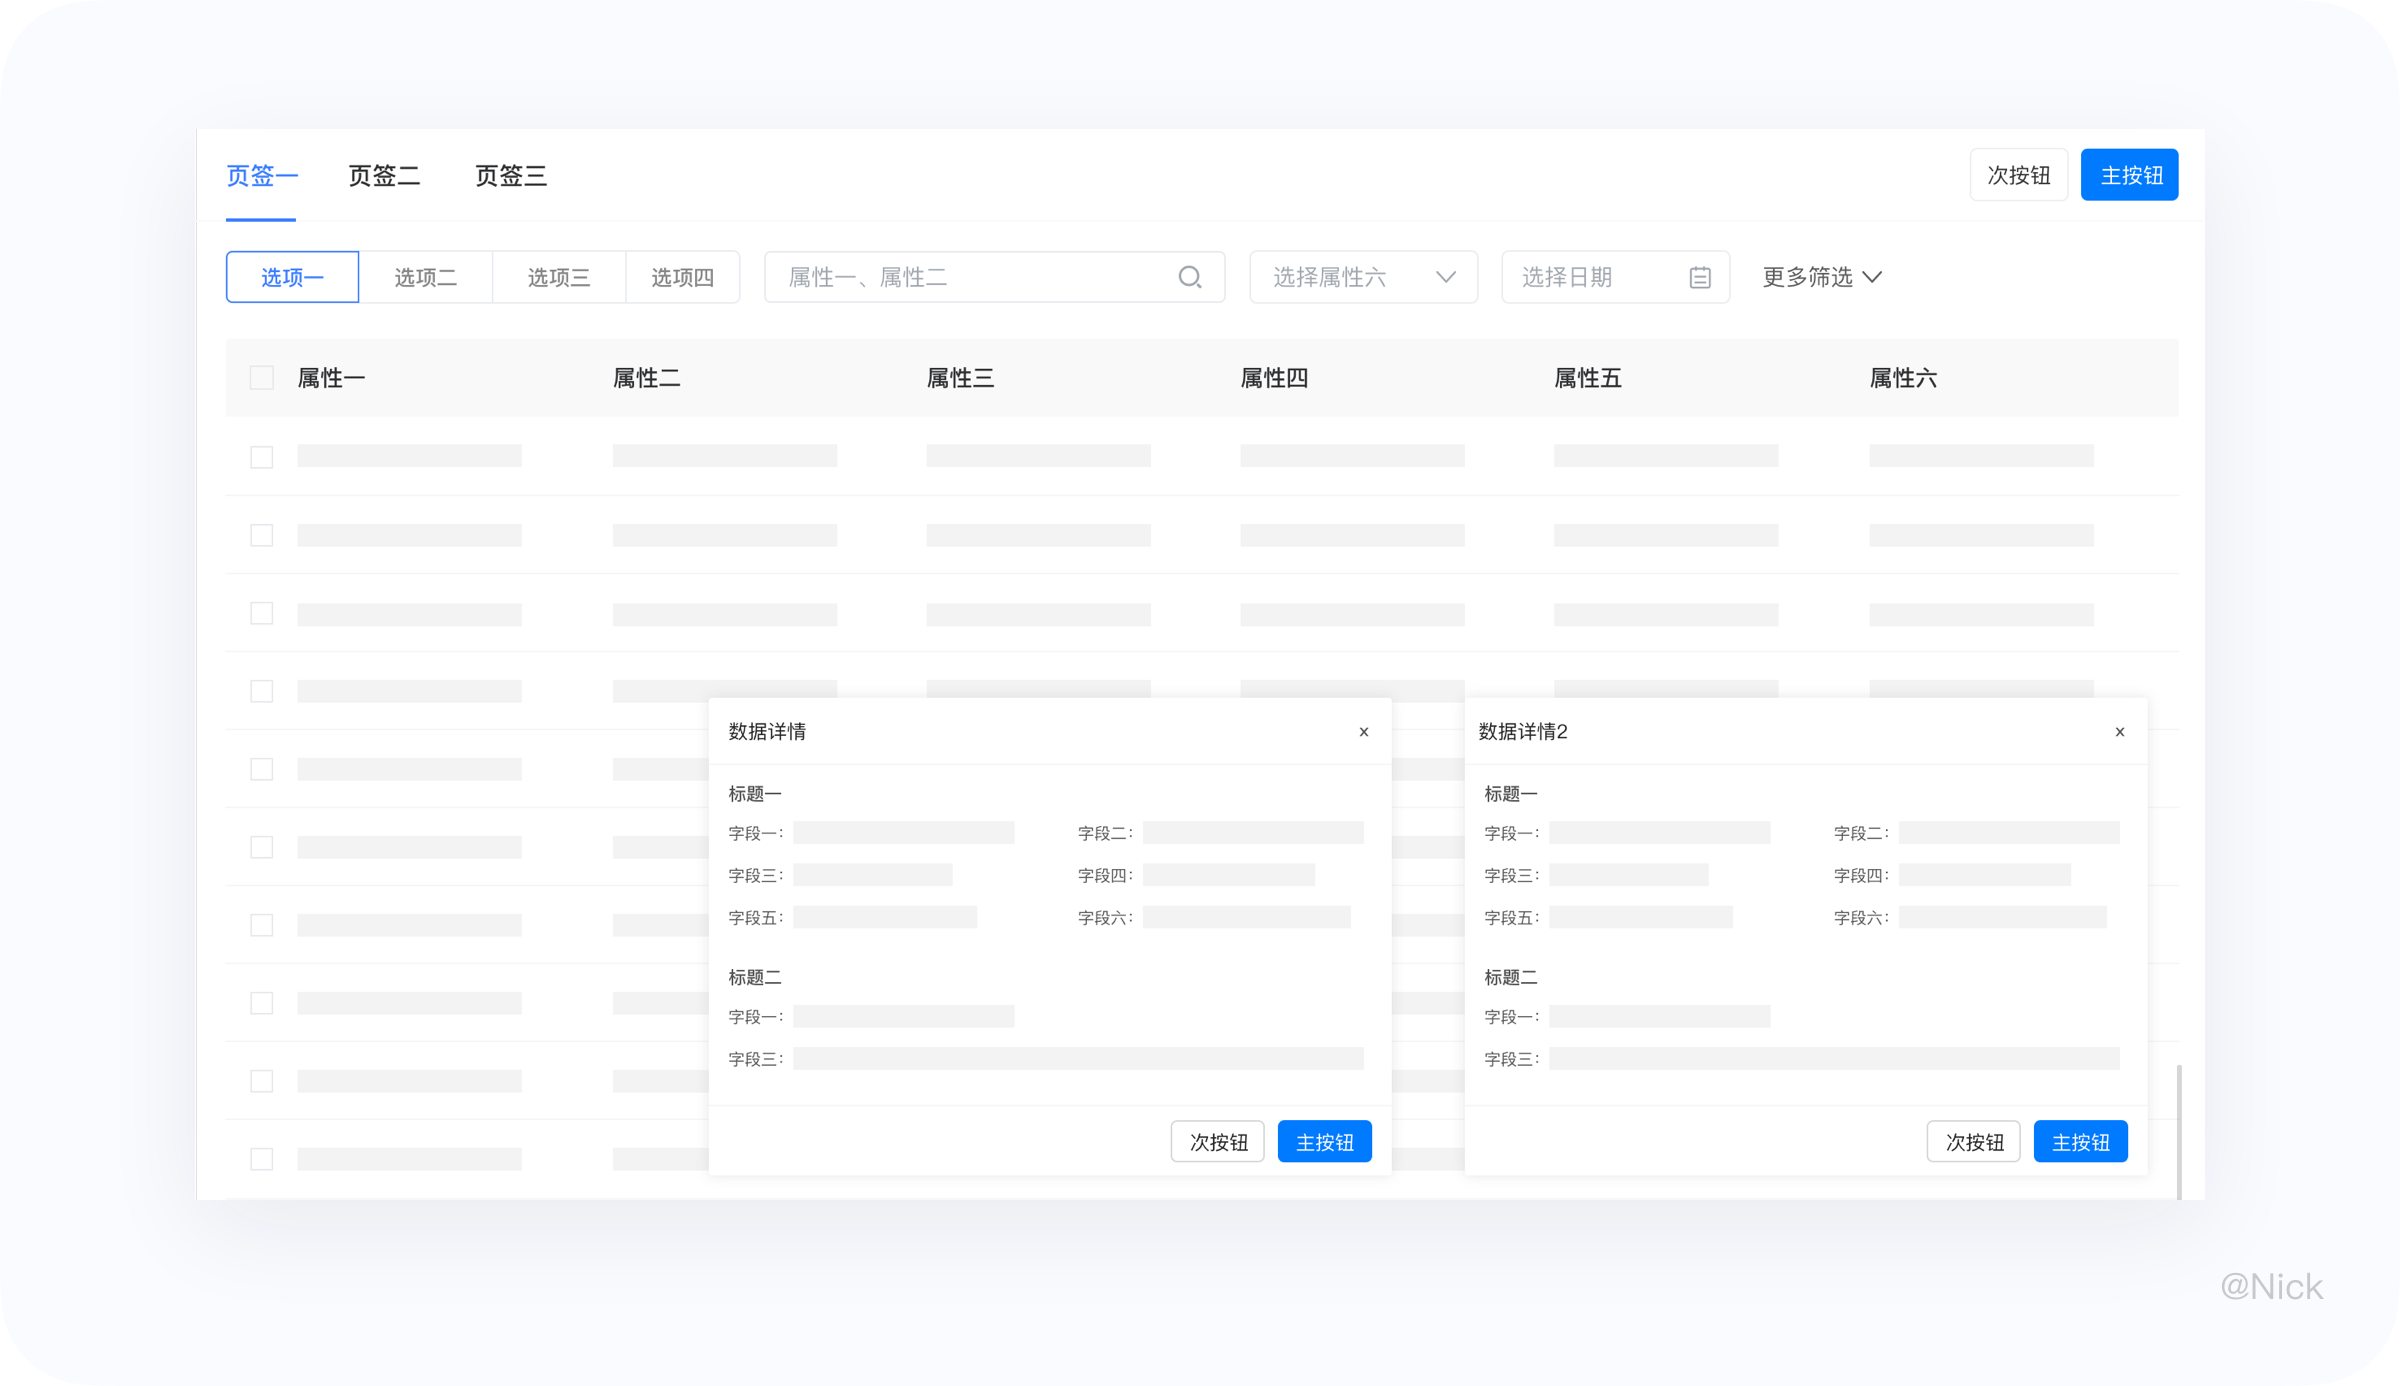The height and width of the screenshot is (1386, 2400).
Task: Switch to 页签二 tab
Action: tap(384, 176)
